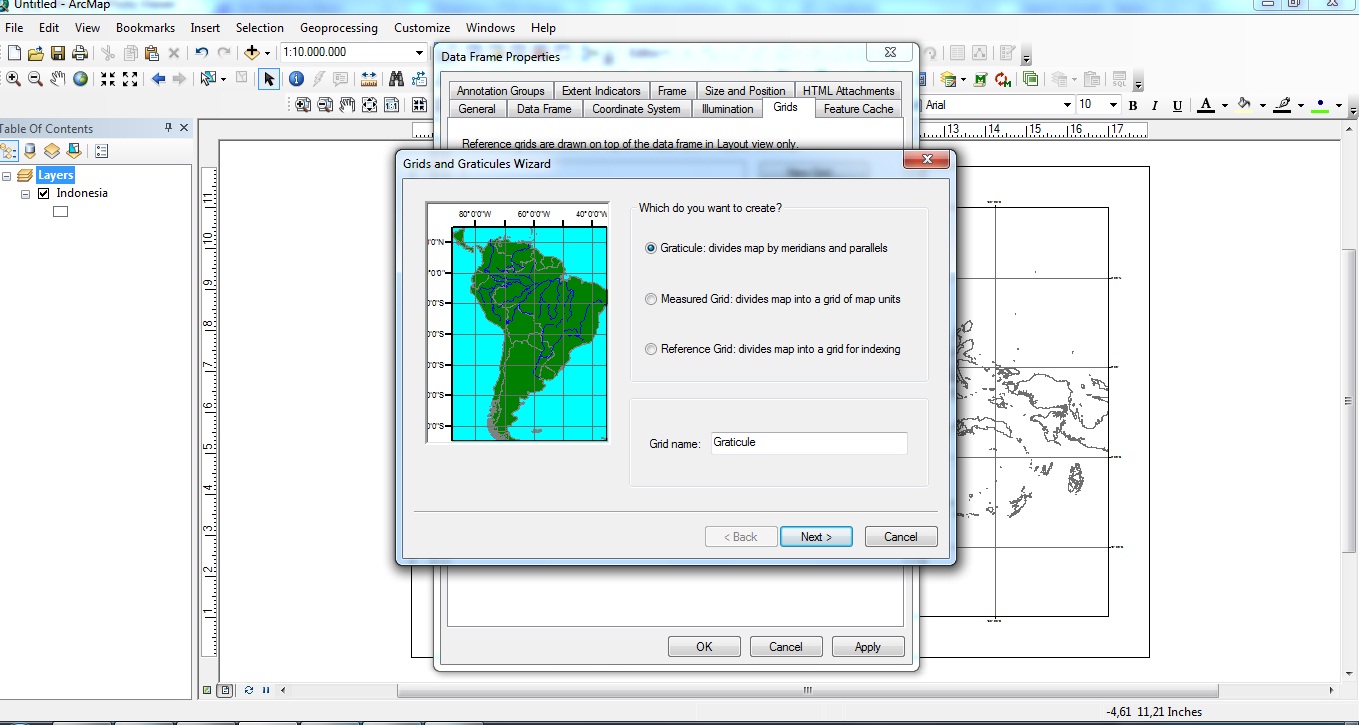Open the Arial font name dropdown

1067,105
